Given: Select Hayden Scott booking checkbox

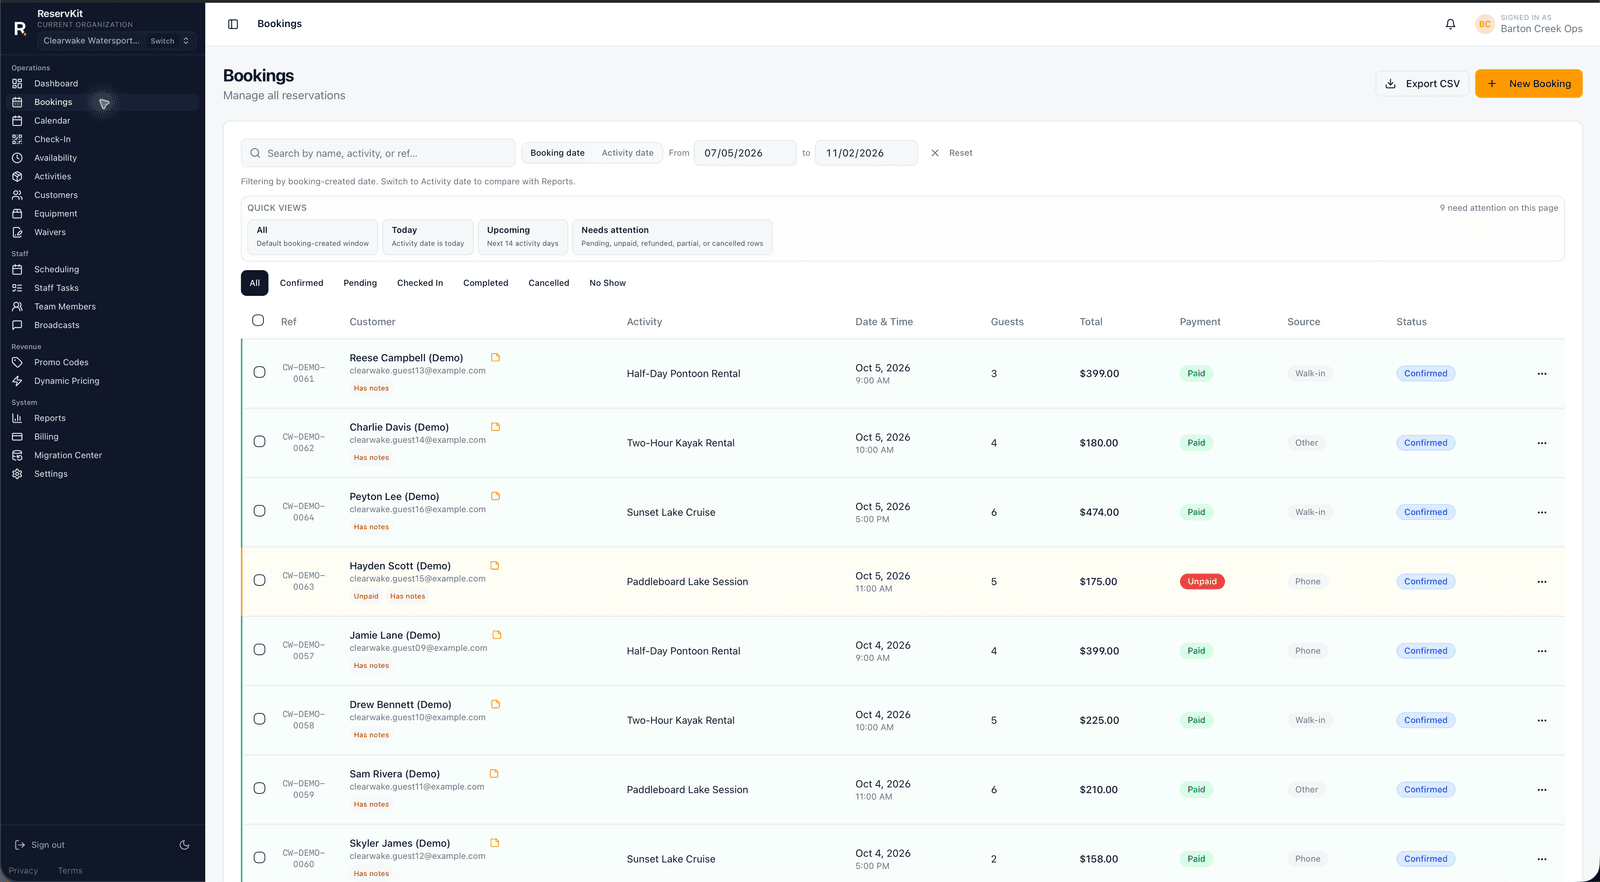Looking at the screenshot, I should [259, 580].
